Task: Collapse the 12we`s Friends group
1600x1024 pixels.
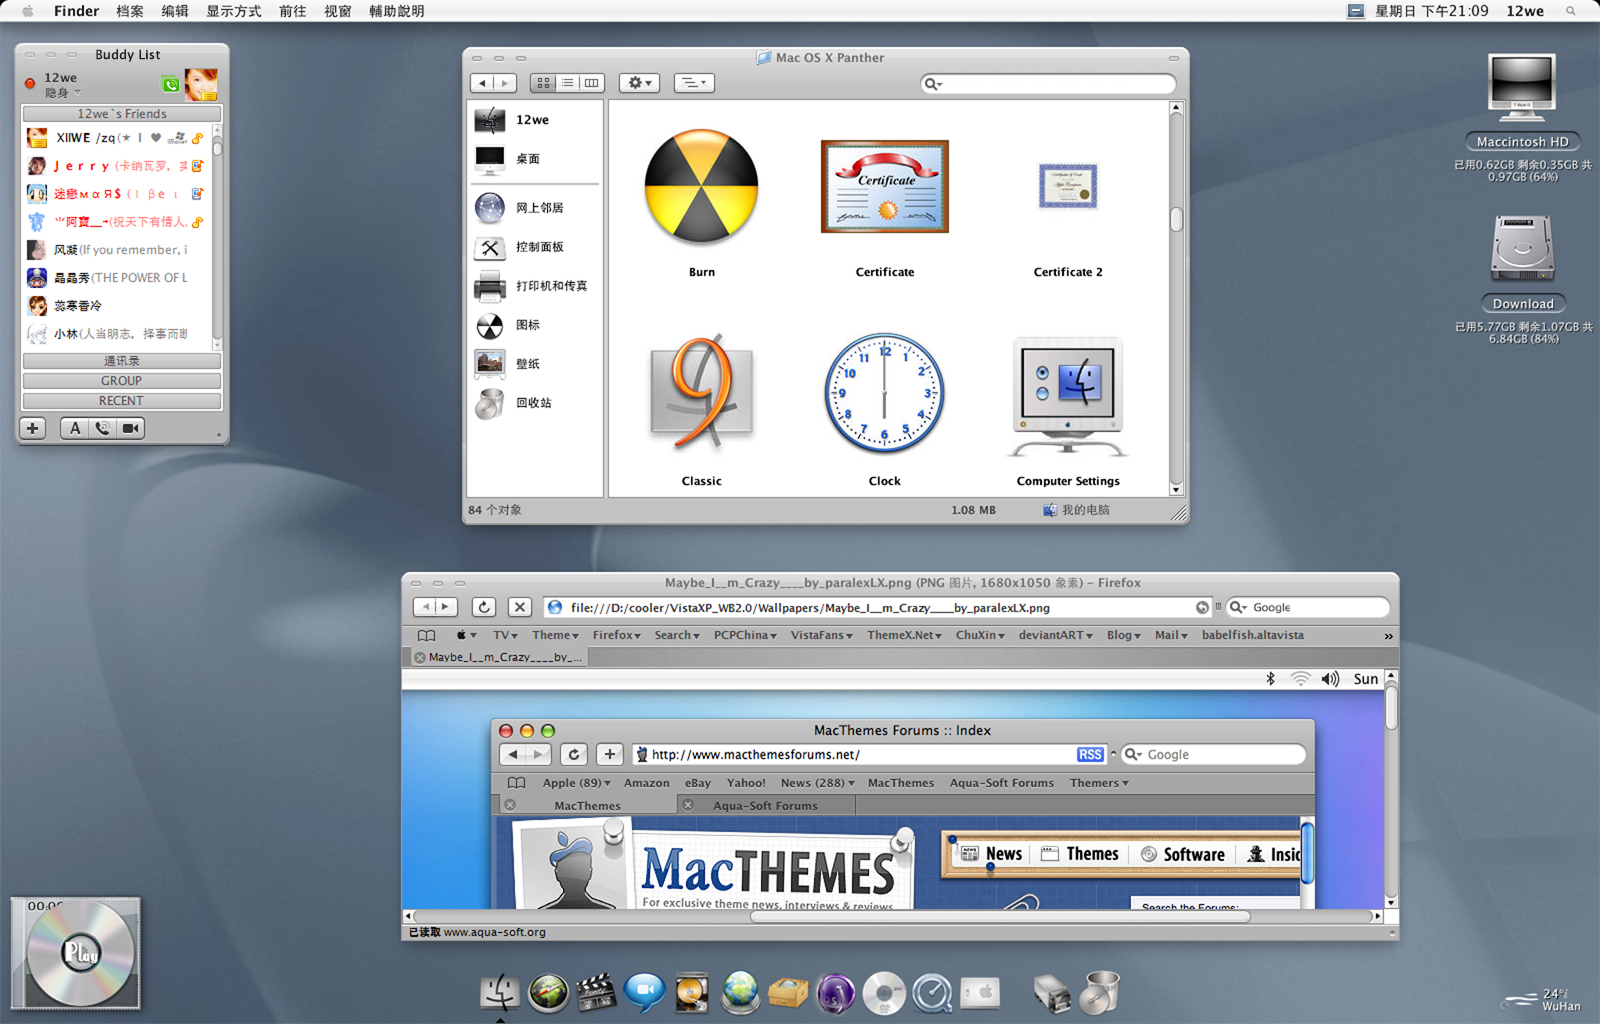Action: point(122,114)
